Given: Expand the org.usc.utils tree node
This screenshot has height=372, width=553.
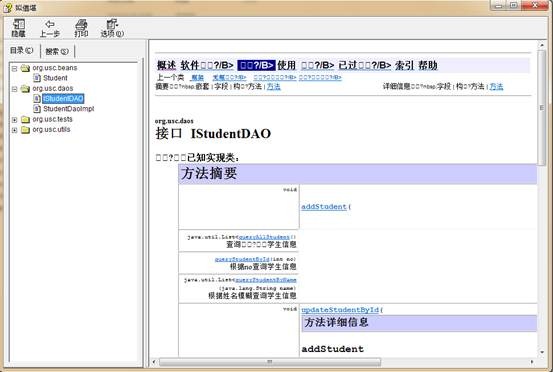Looking at the screenshot, I should tap(14, 130).
